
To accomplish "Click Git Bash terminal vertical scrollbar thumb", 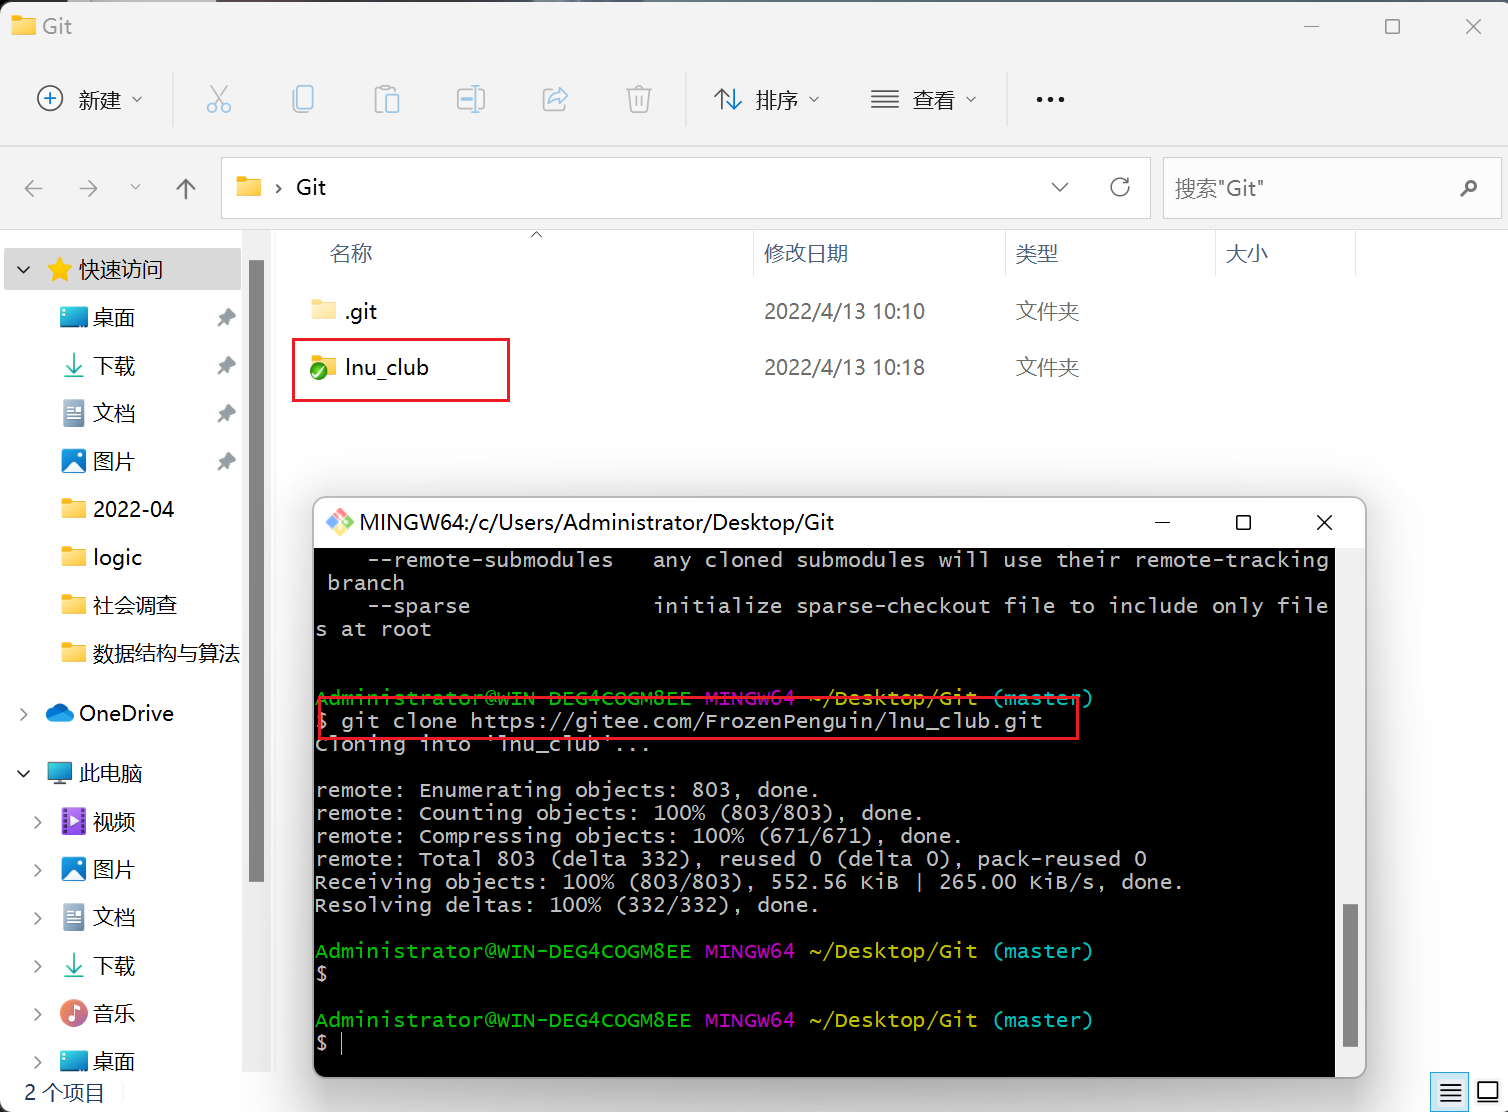I will (x=1350, y=975).
